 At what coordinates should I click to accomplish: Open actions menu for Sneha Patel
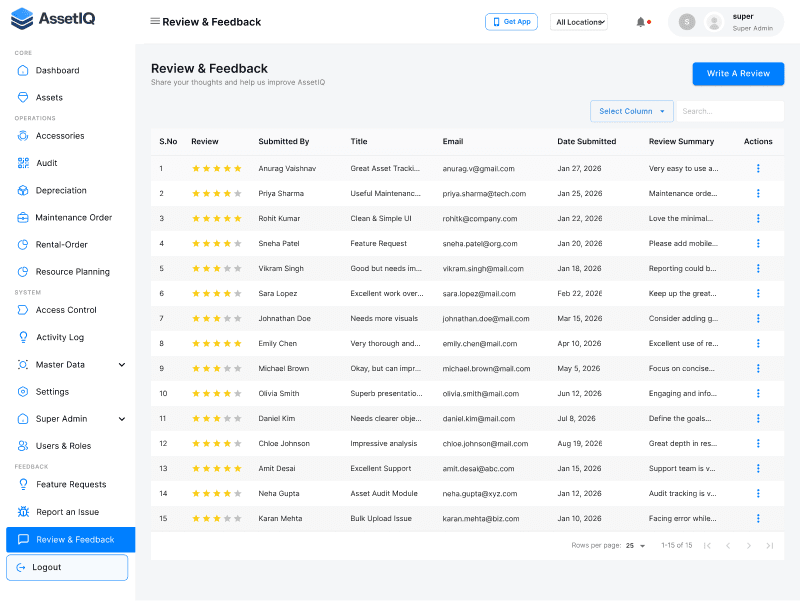tap(758, 243)
